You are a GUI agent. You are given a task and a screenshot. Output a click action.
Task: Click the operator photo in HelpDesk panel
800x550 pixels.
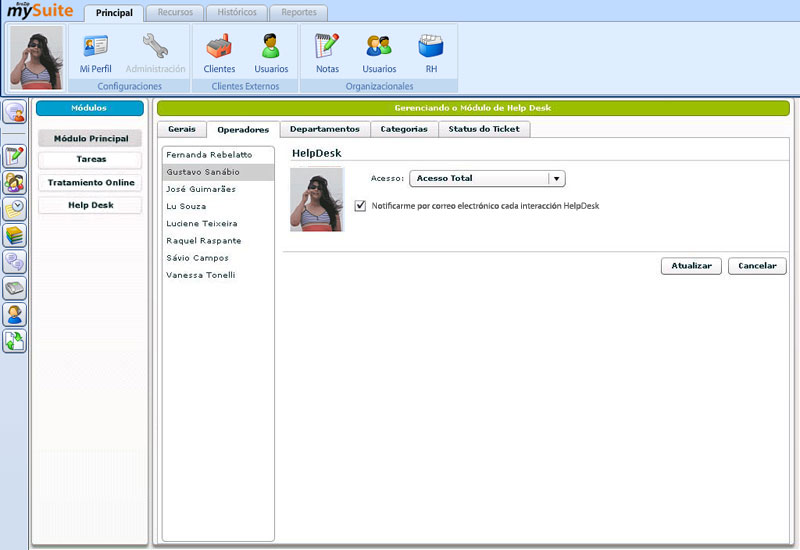tap(316, 199)
